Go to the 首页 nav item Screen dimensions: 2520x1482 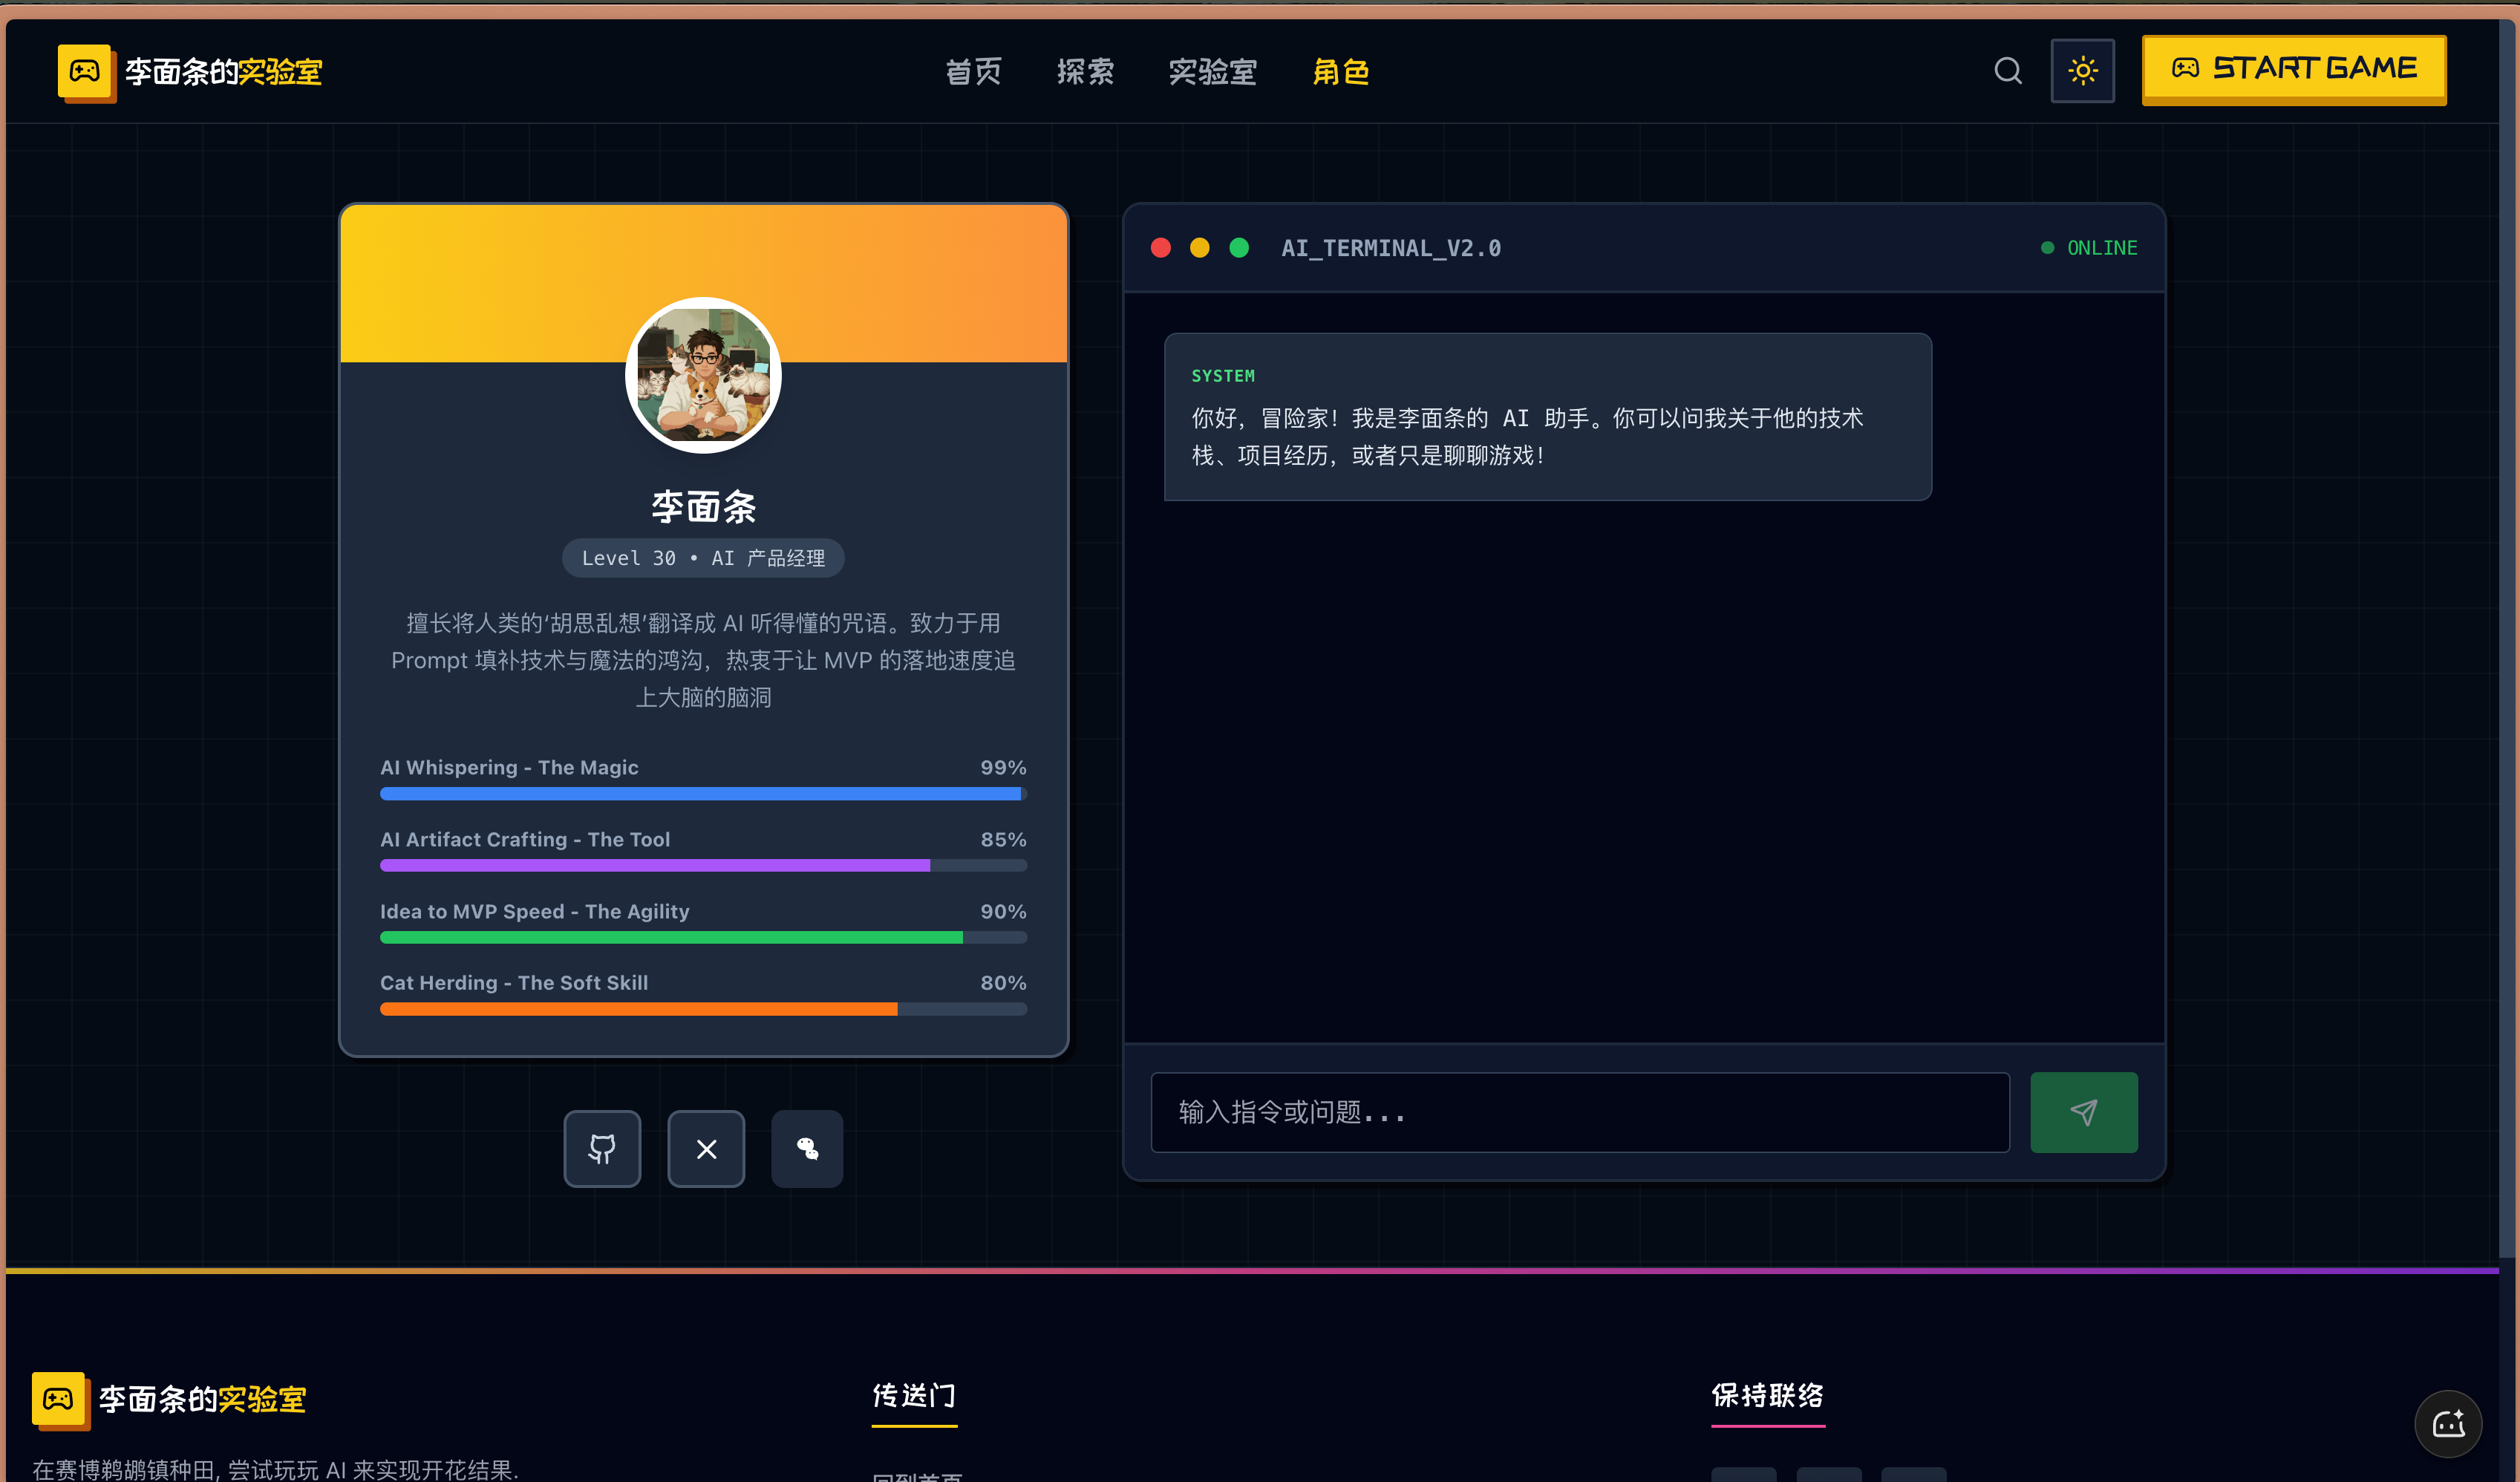(x=973, y=72)
